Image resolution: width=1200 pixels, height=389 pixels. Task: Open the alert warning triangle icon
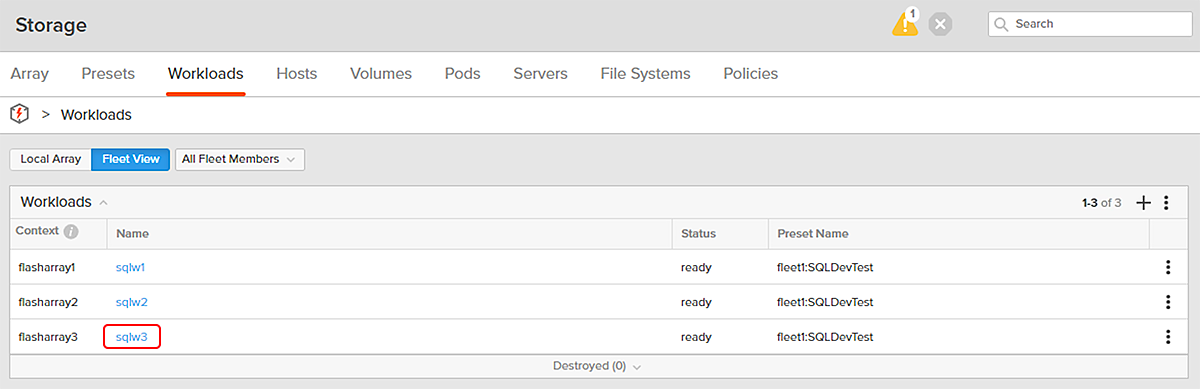[905, 23]
